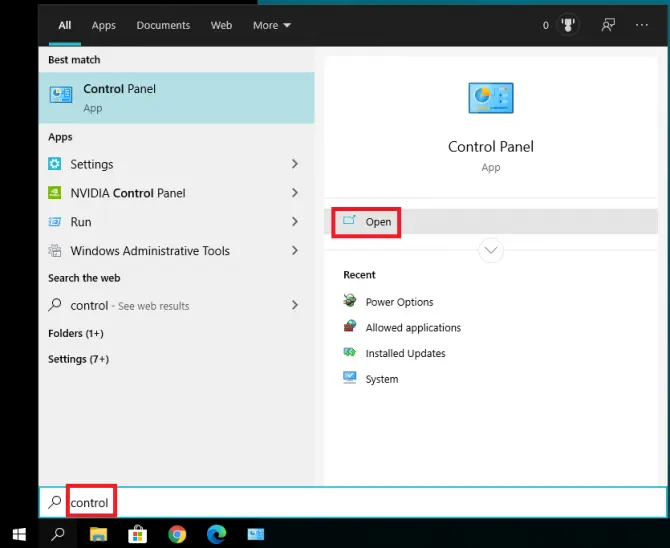Click the System monitor icon
This screenshot has height=548, width=670.
350,377
